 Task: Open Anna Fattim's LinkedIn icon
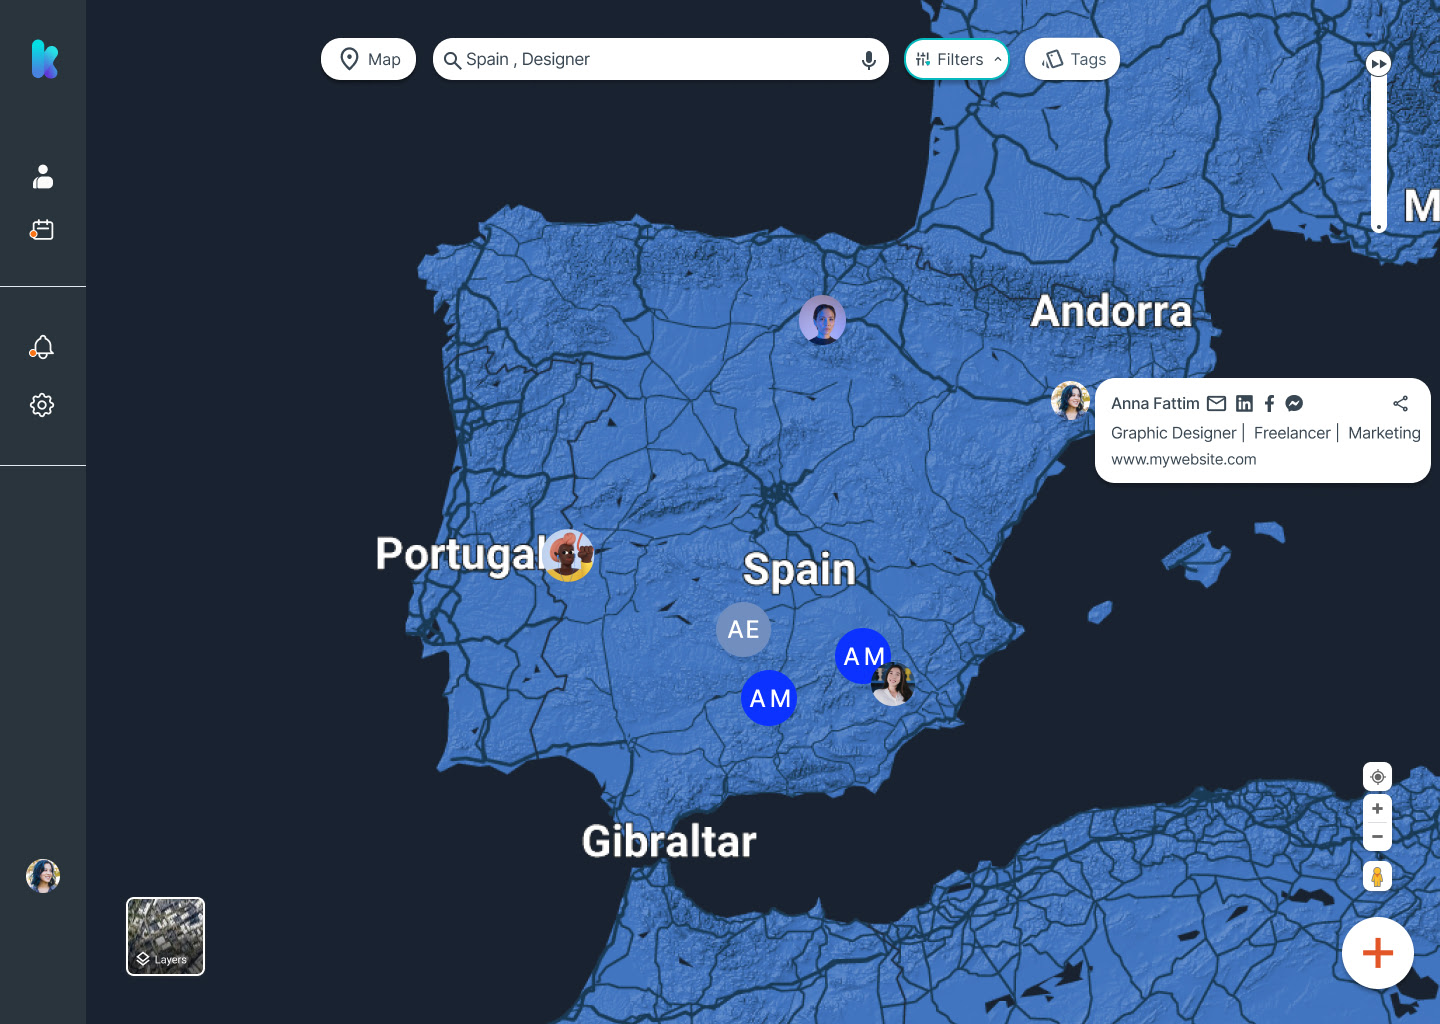click(x=1244, y=404)
